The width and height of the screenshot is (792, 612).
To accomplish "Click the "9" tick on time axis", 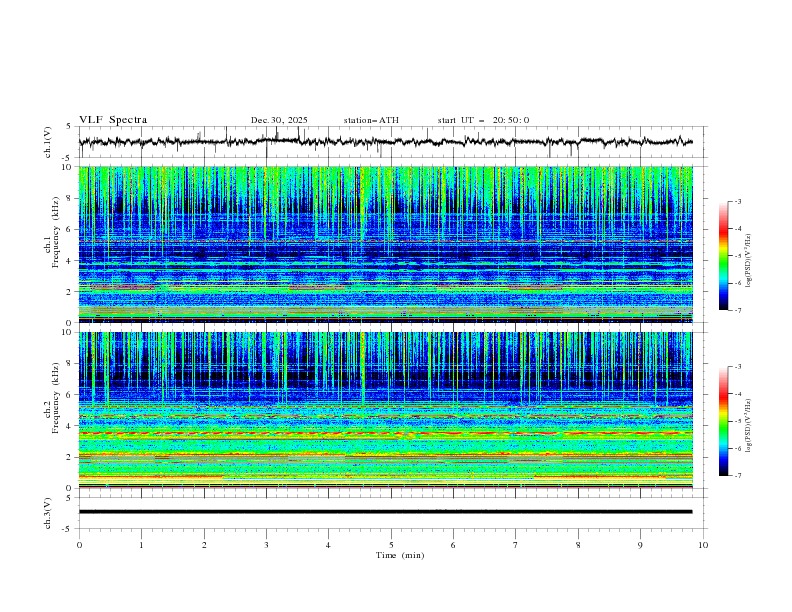I will point(640,545).
